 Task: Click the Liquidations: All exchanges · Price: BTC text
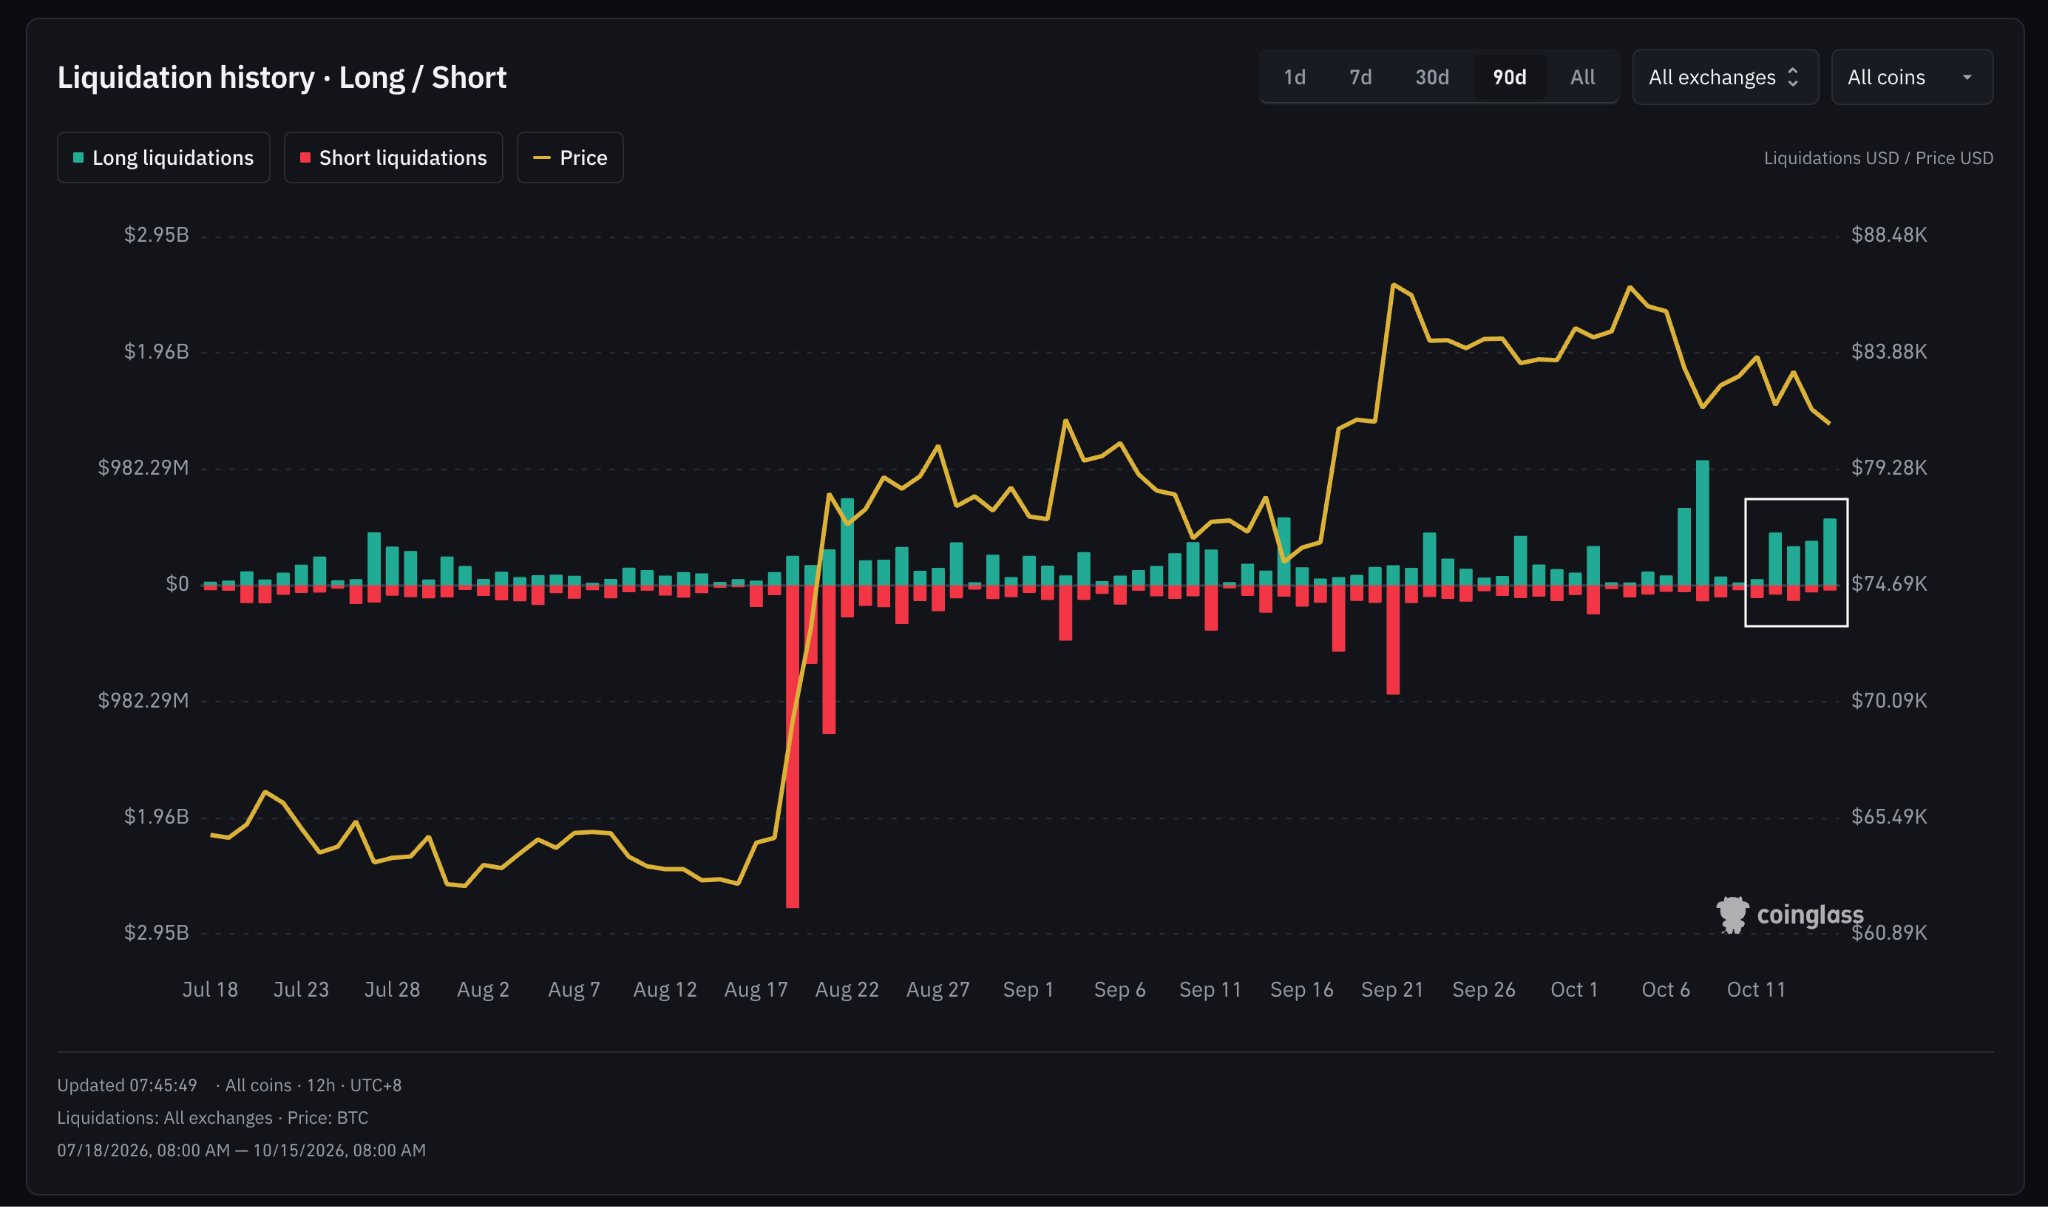point(213,1118)
